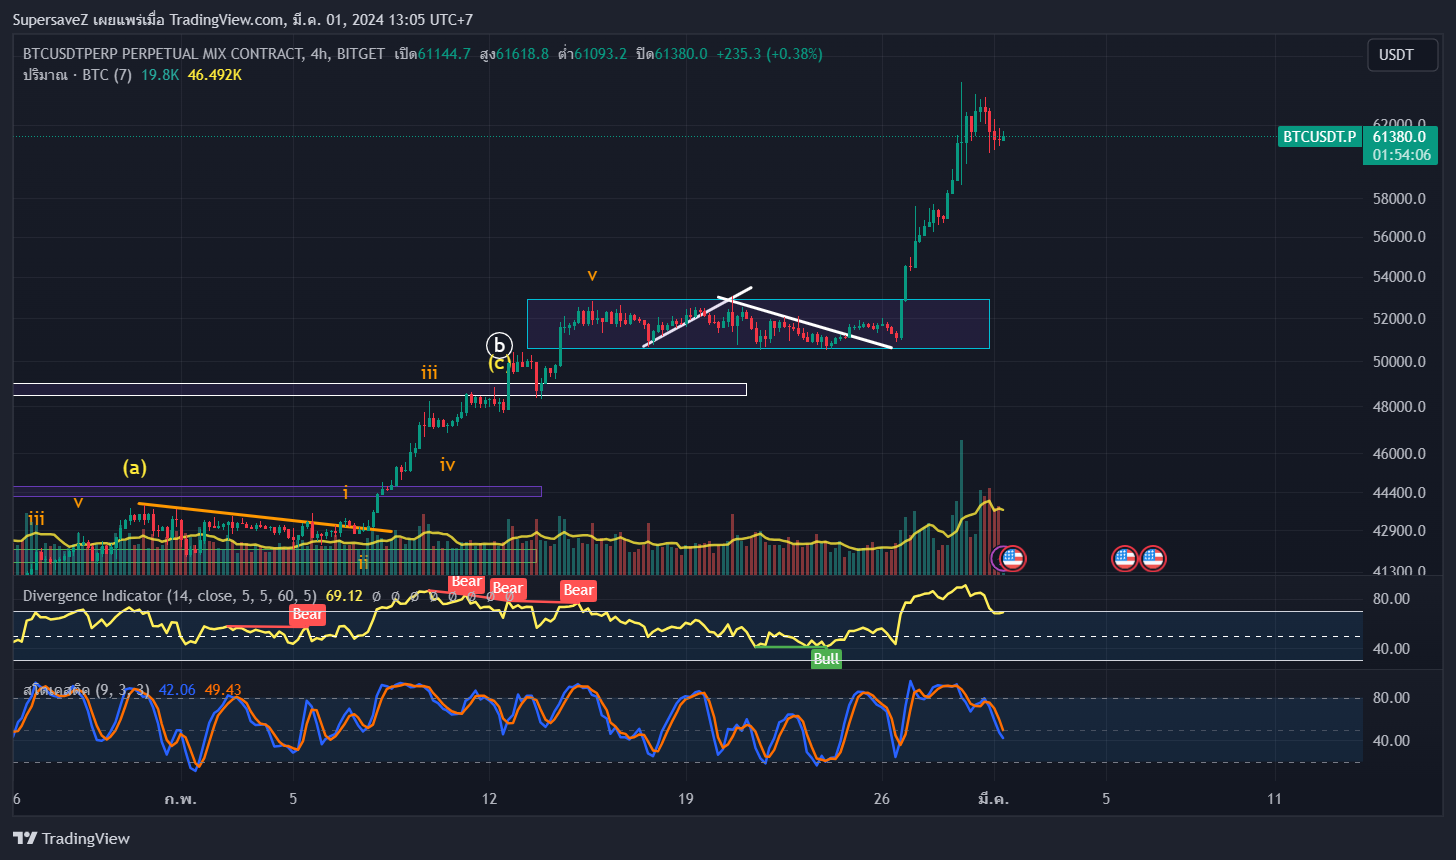
Task: Click date 19 on the time axis
Action: [686, 799]
